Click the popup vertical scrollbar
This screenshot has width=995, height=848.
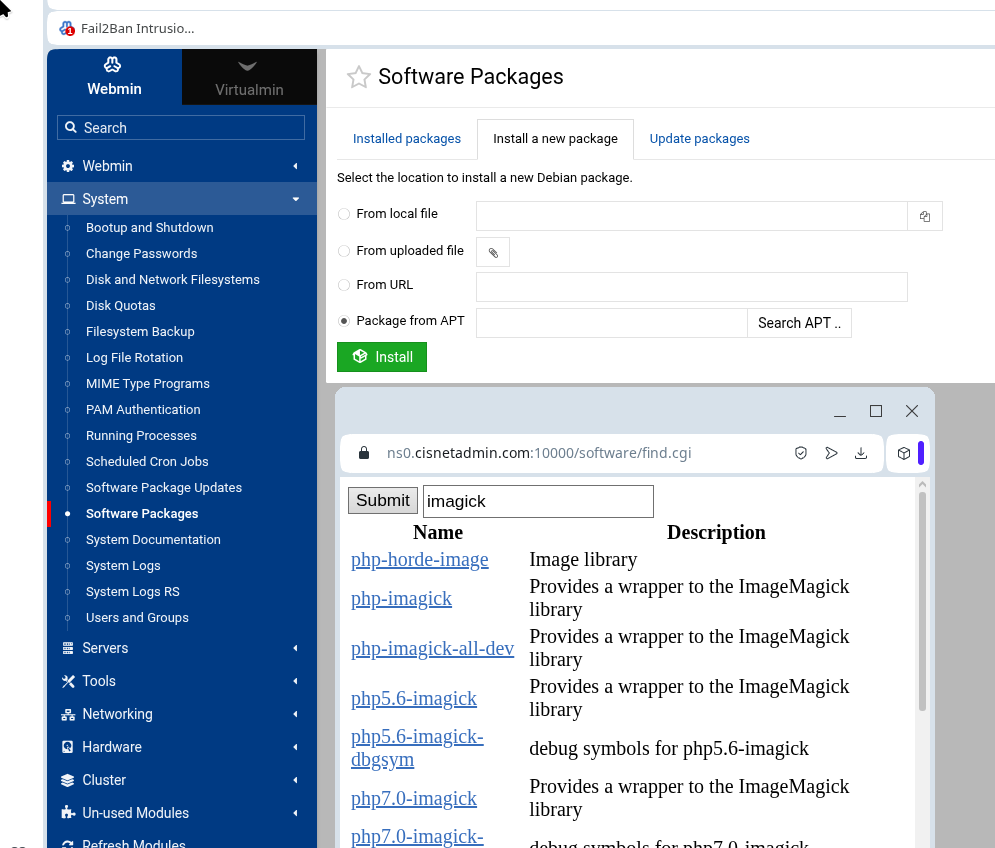click(922, 600)
